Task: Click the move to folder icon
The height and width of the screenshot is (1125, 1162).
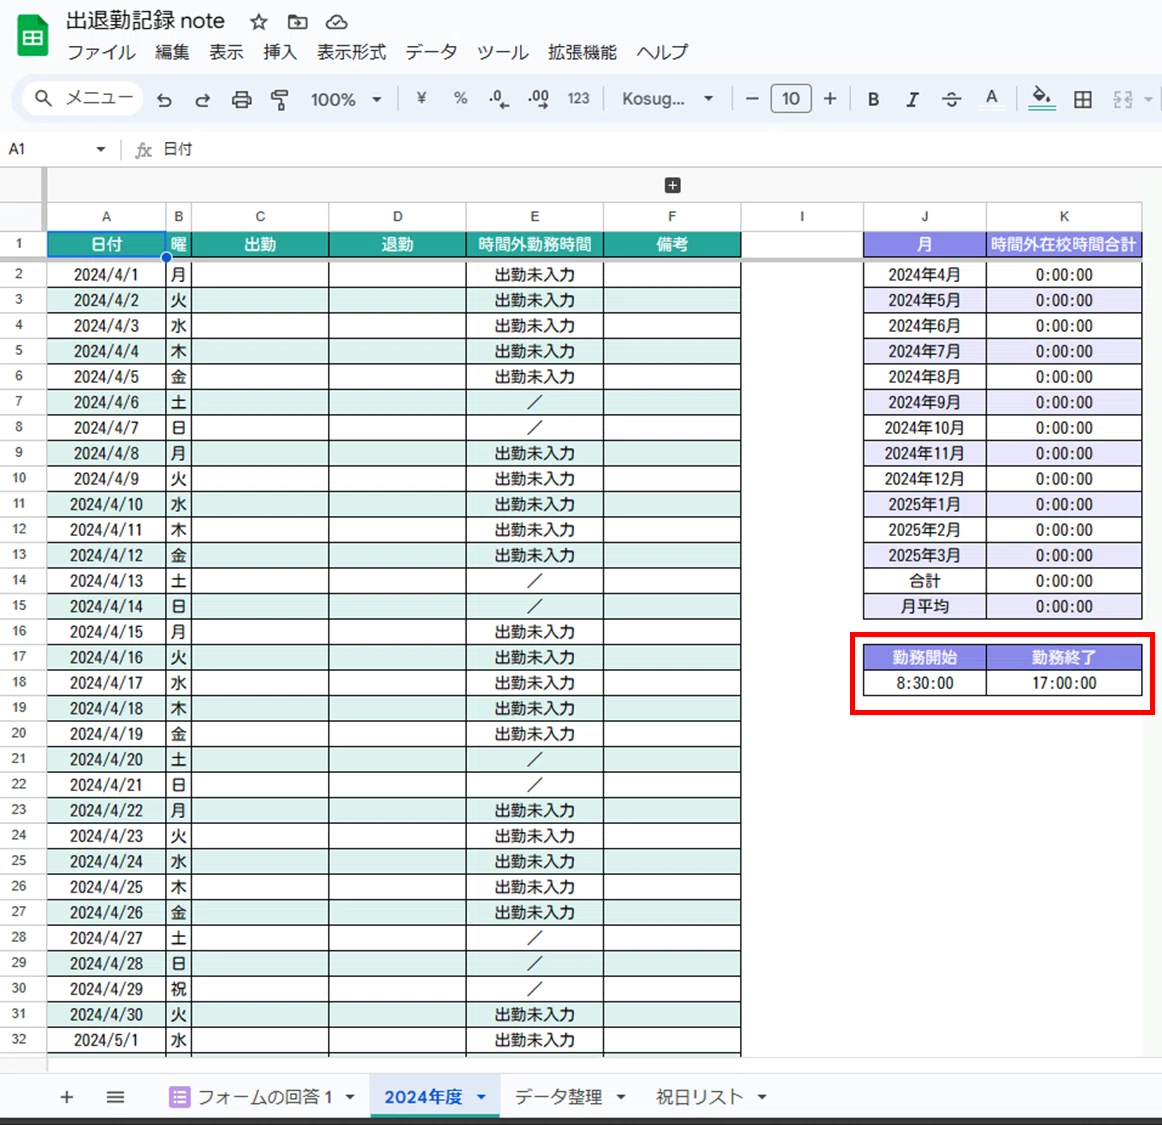Action: tap(297, 22)
